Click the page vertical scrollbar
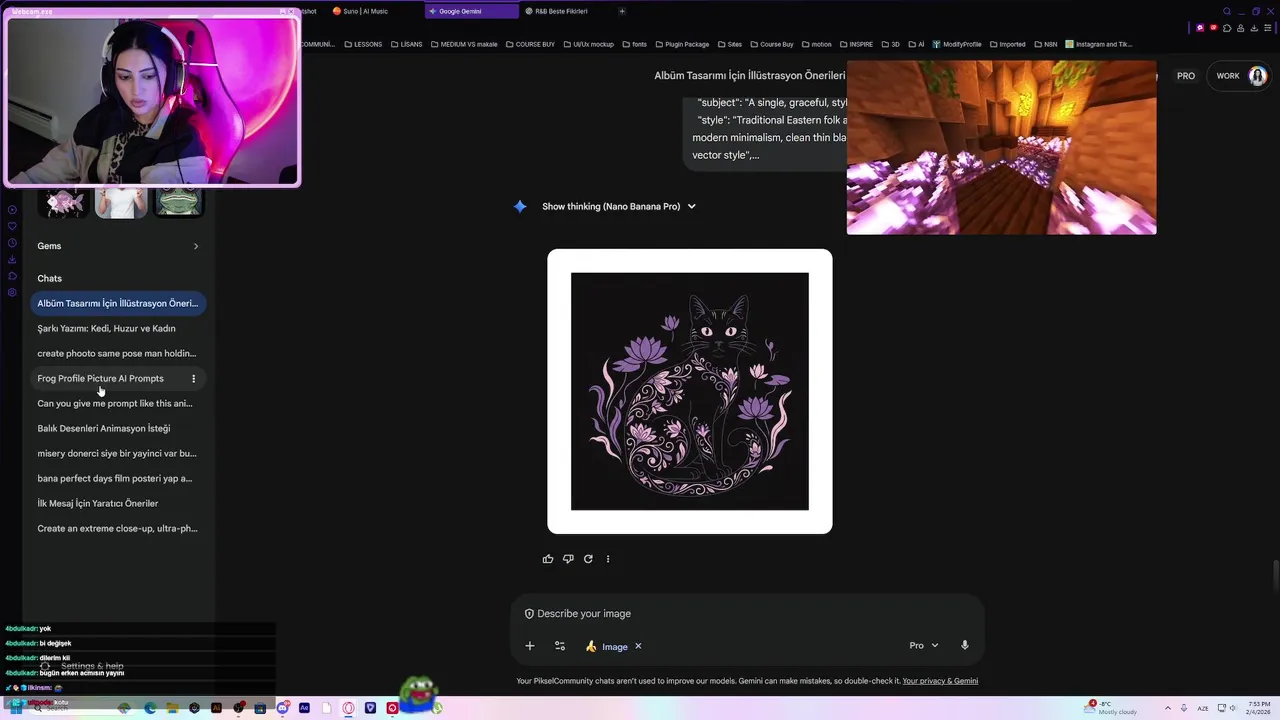The width and height of the screenshot is (1280, 720). [1275, 575]
